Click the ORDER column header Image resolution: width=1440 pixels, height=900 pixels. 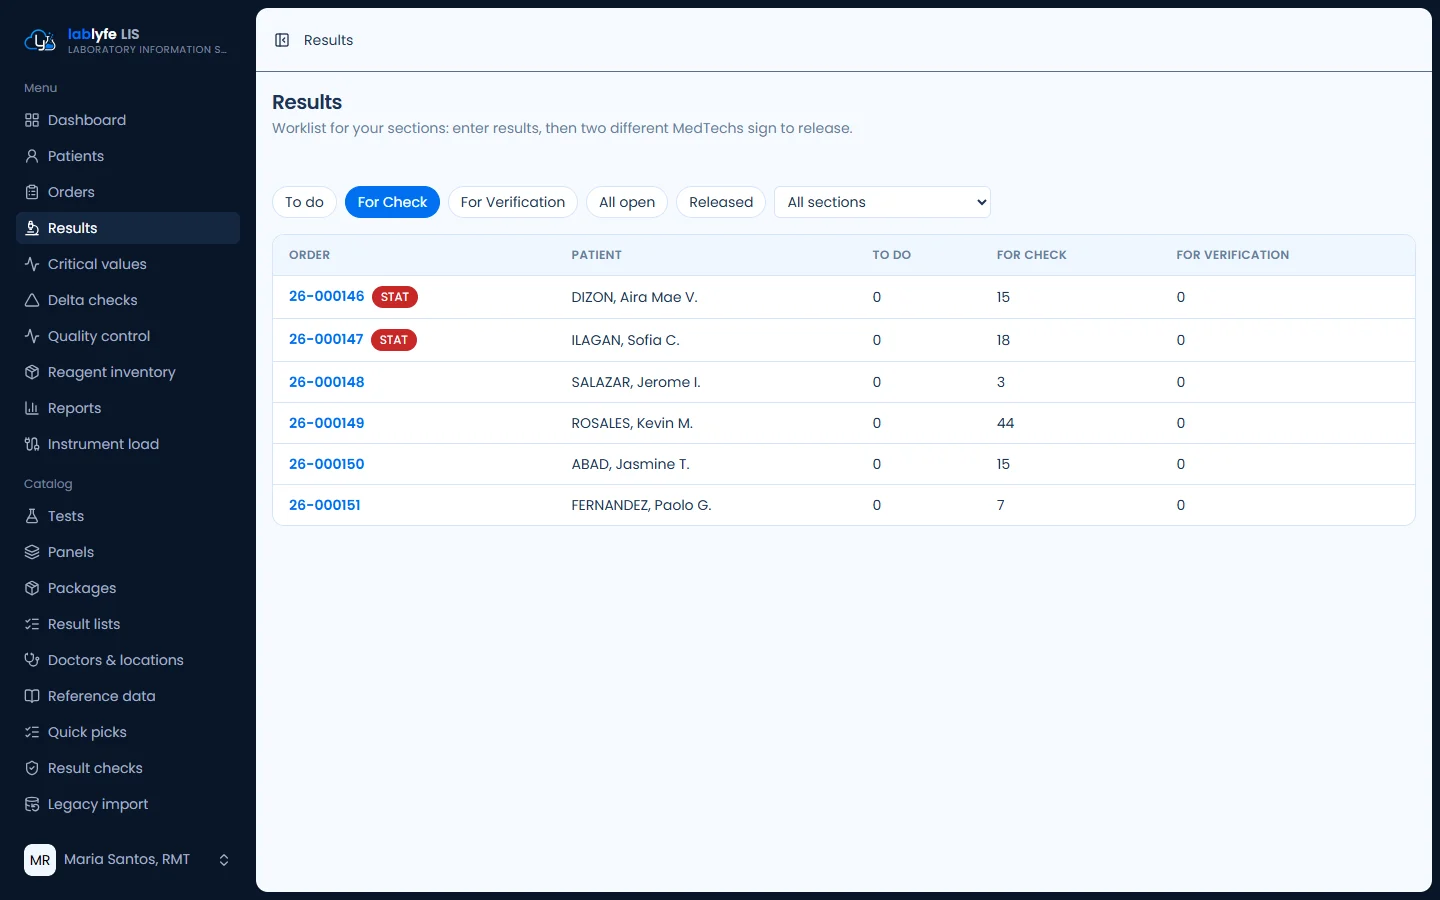pos(309,255)
